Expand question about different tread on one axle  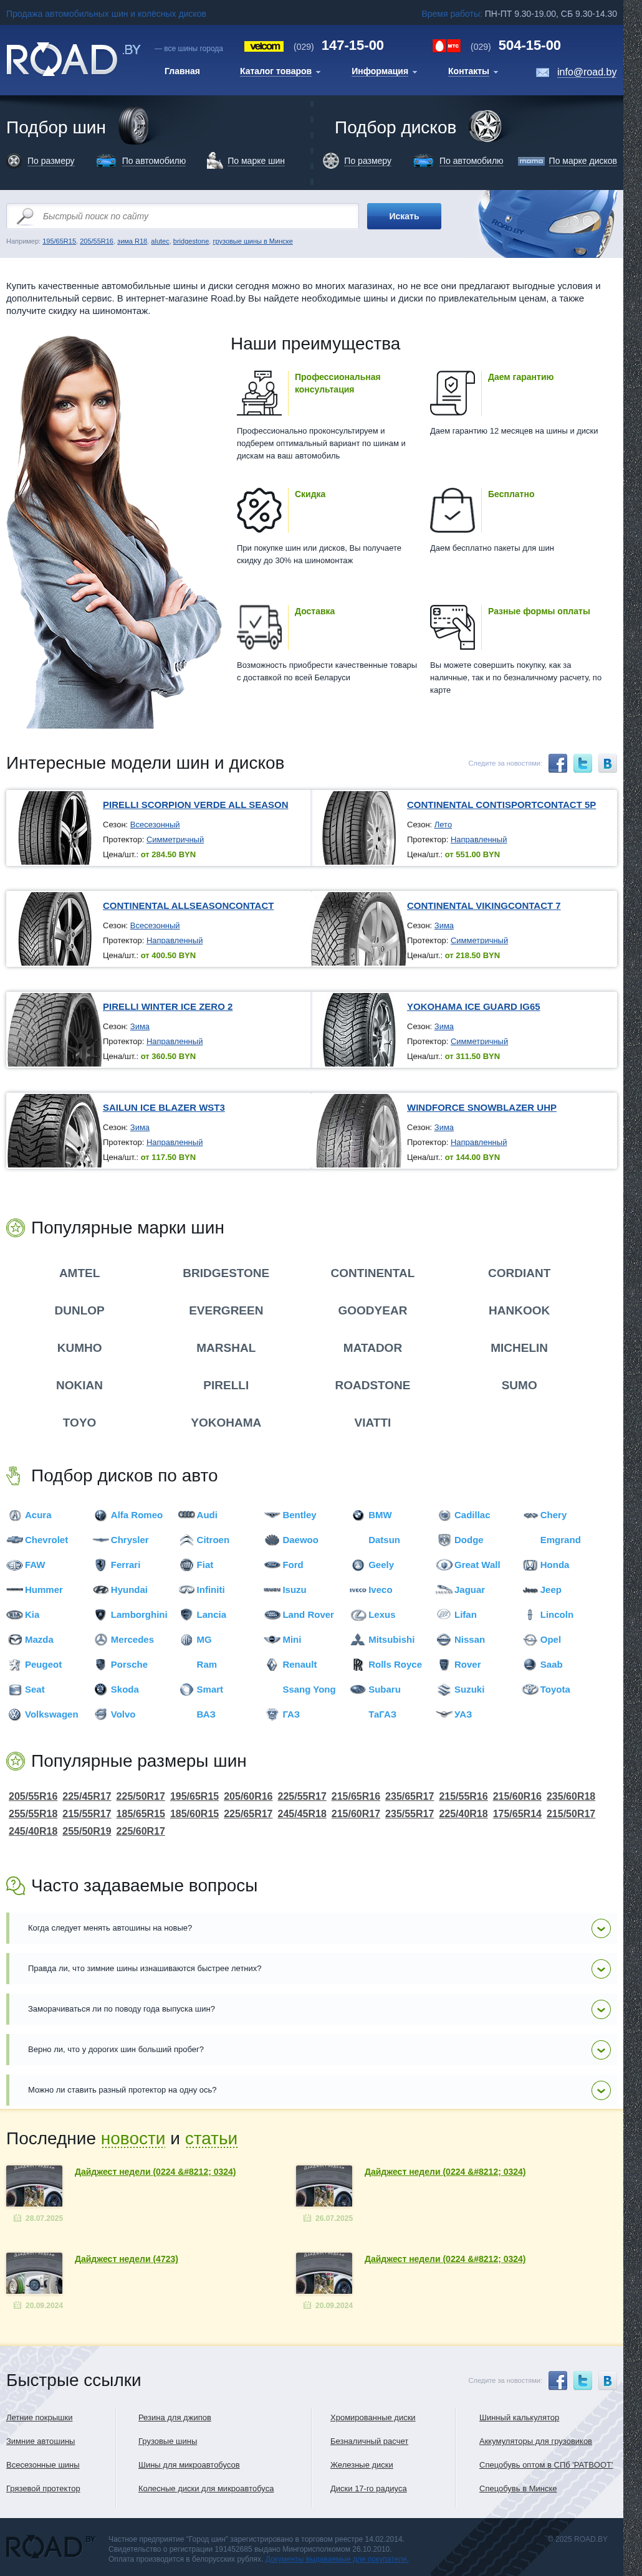[x=601, y=2090]
